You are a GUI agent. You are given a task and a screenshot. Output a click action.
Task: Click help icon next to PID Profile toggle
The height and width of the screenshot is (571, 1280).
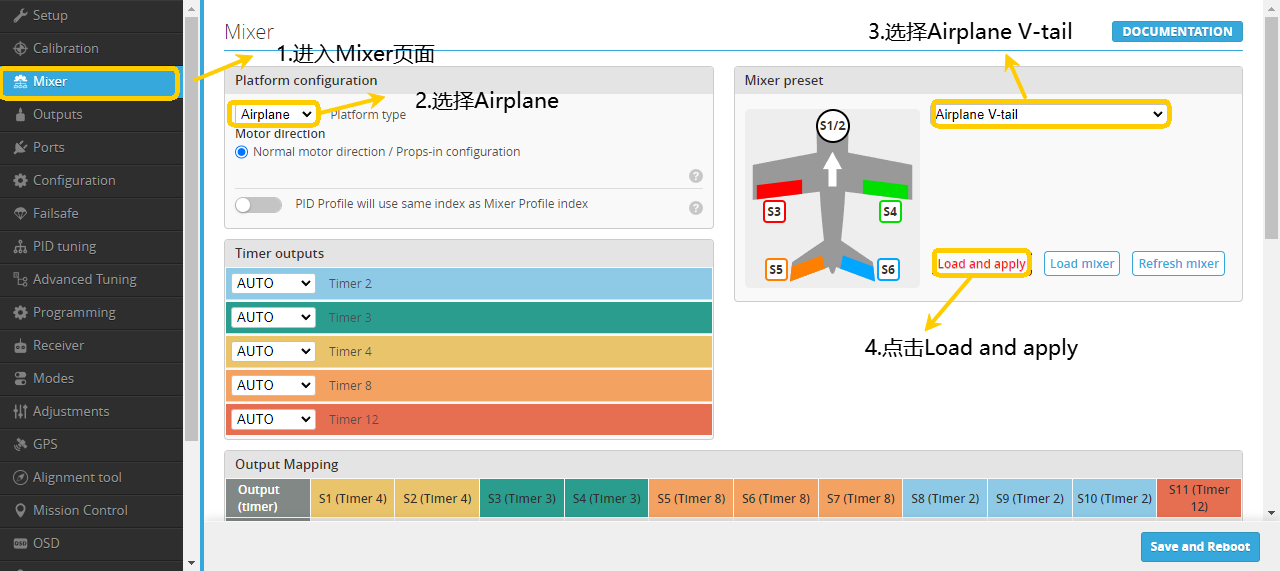coord(696,208)
